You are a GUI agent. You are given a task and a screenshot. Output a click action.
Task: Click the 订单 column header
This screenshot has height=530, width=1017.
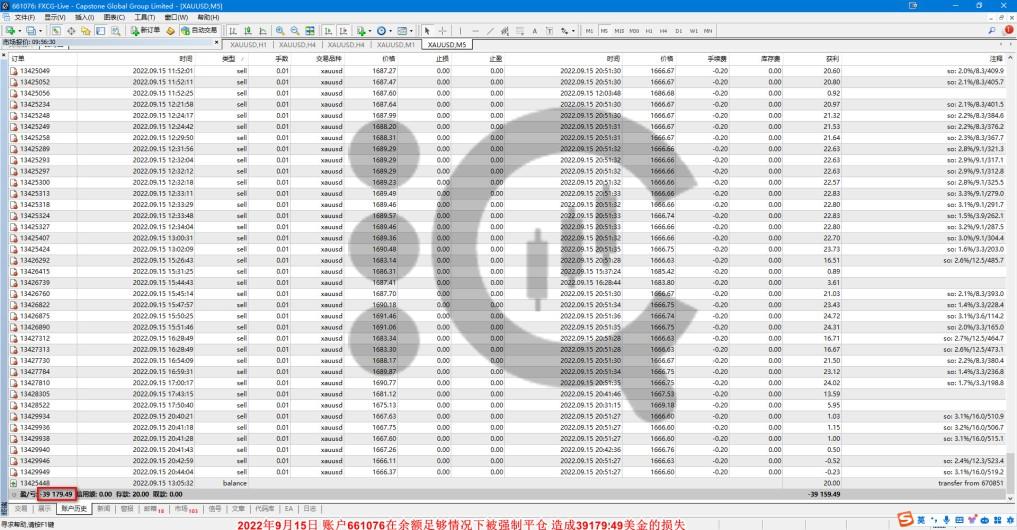[x=18, y=59]
